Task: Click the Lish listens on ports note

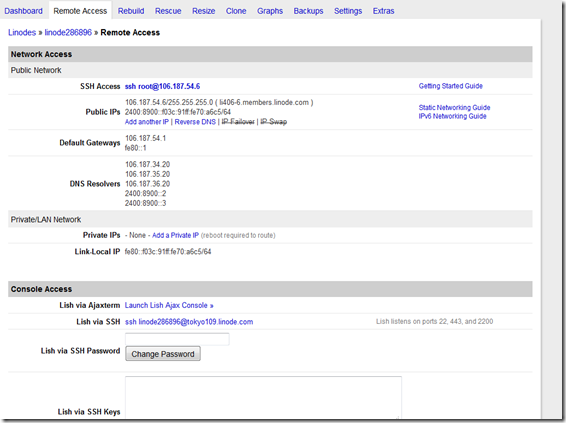Action: click(x=434, y=321)
